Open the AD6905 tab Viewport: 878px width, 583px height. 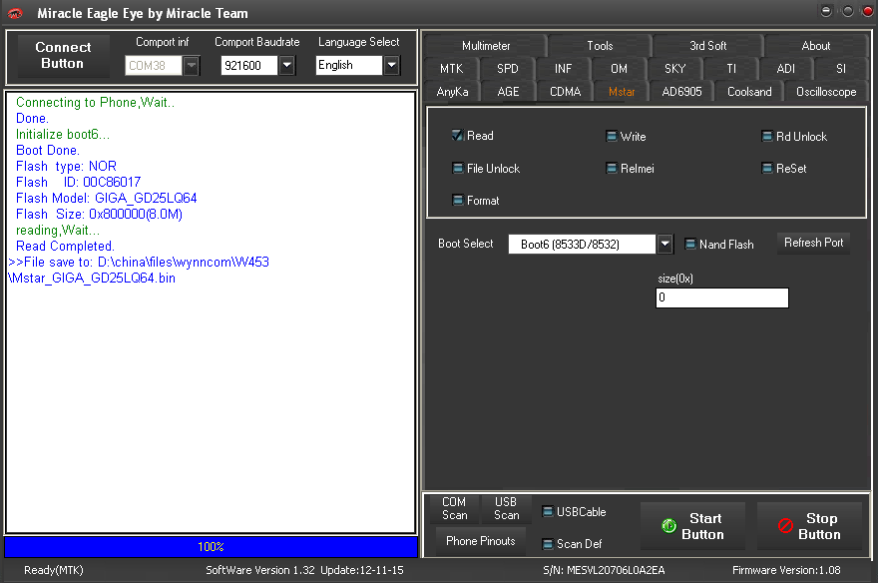click(x=681, y=91)
